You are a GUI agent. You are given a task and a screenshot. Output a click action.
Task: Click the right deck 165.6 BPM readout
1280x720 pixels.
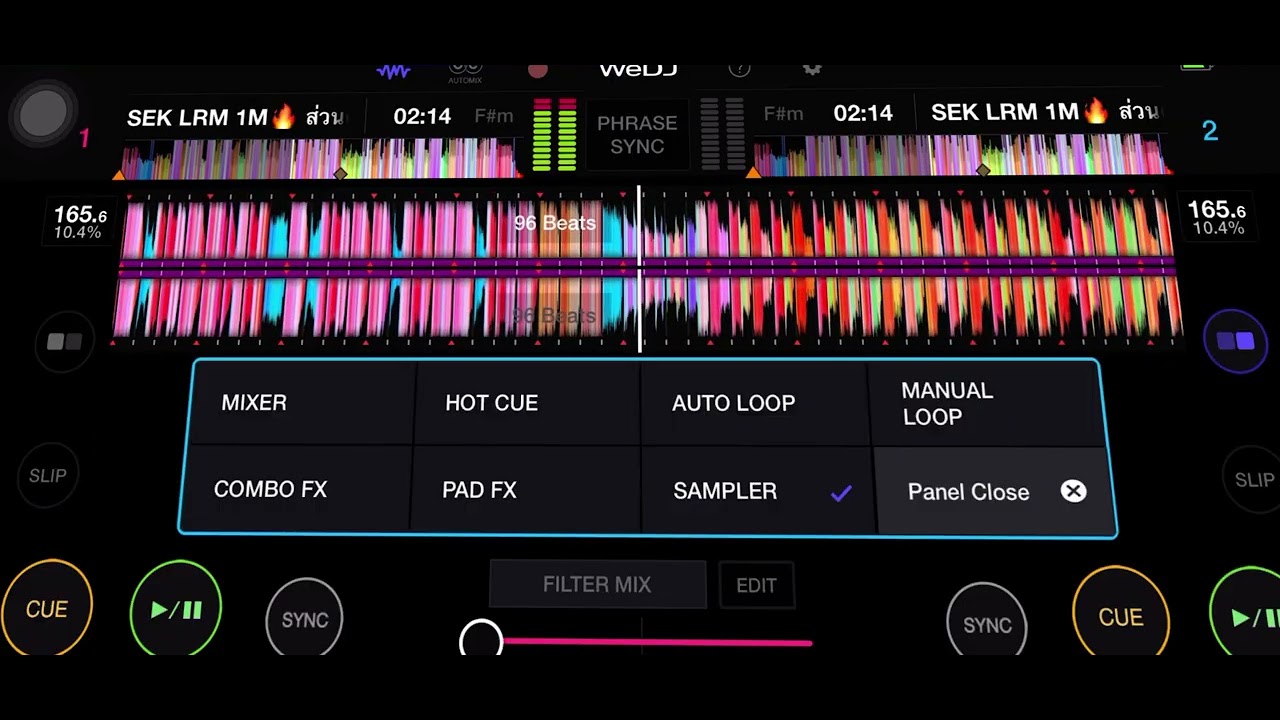pyautogui.click(x=1216, y=210)
